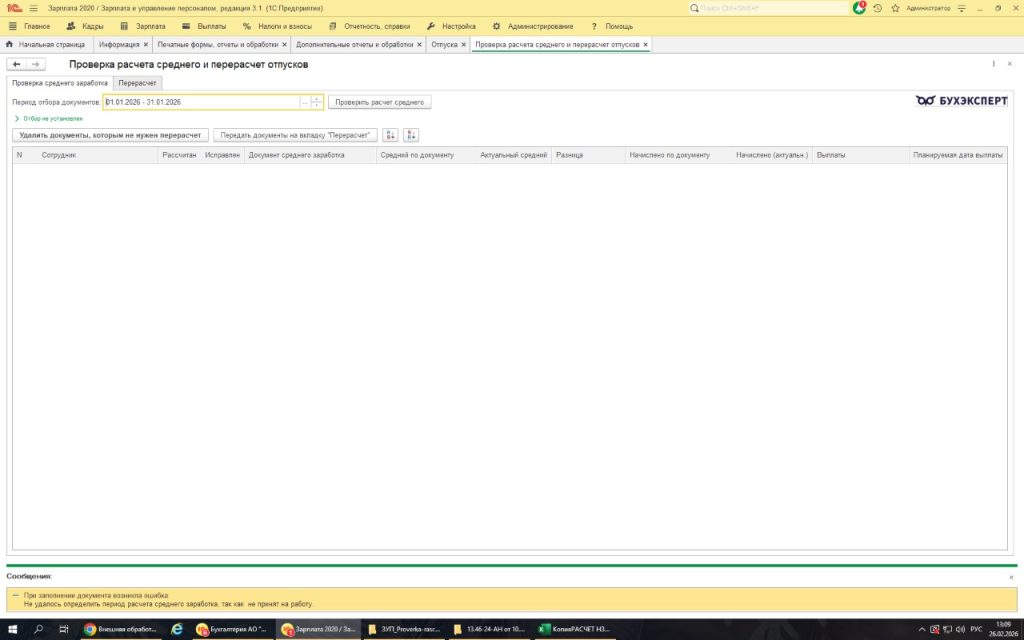This screenshot has width=1024, height=640.
Task: Click the back navigation arrow
Action: pos(16,64)
